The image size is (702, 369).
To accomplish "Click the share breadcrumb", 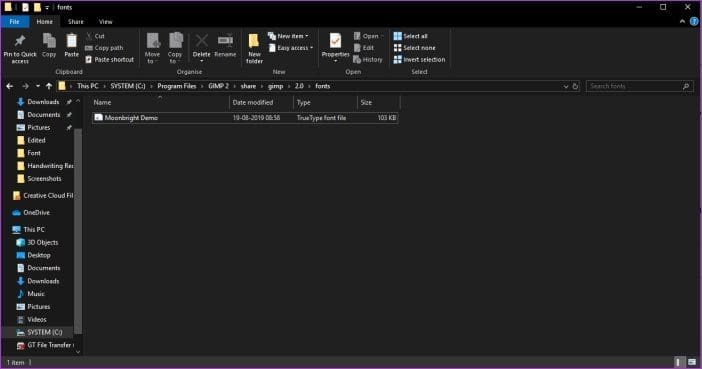I will point(248,86).
